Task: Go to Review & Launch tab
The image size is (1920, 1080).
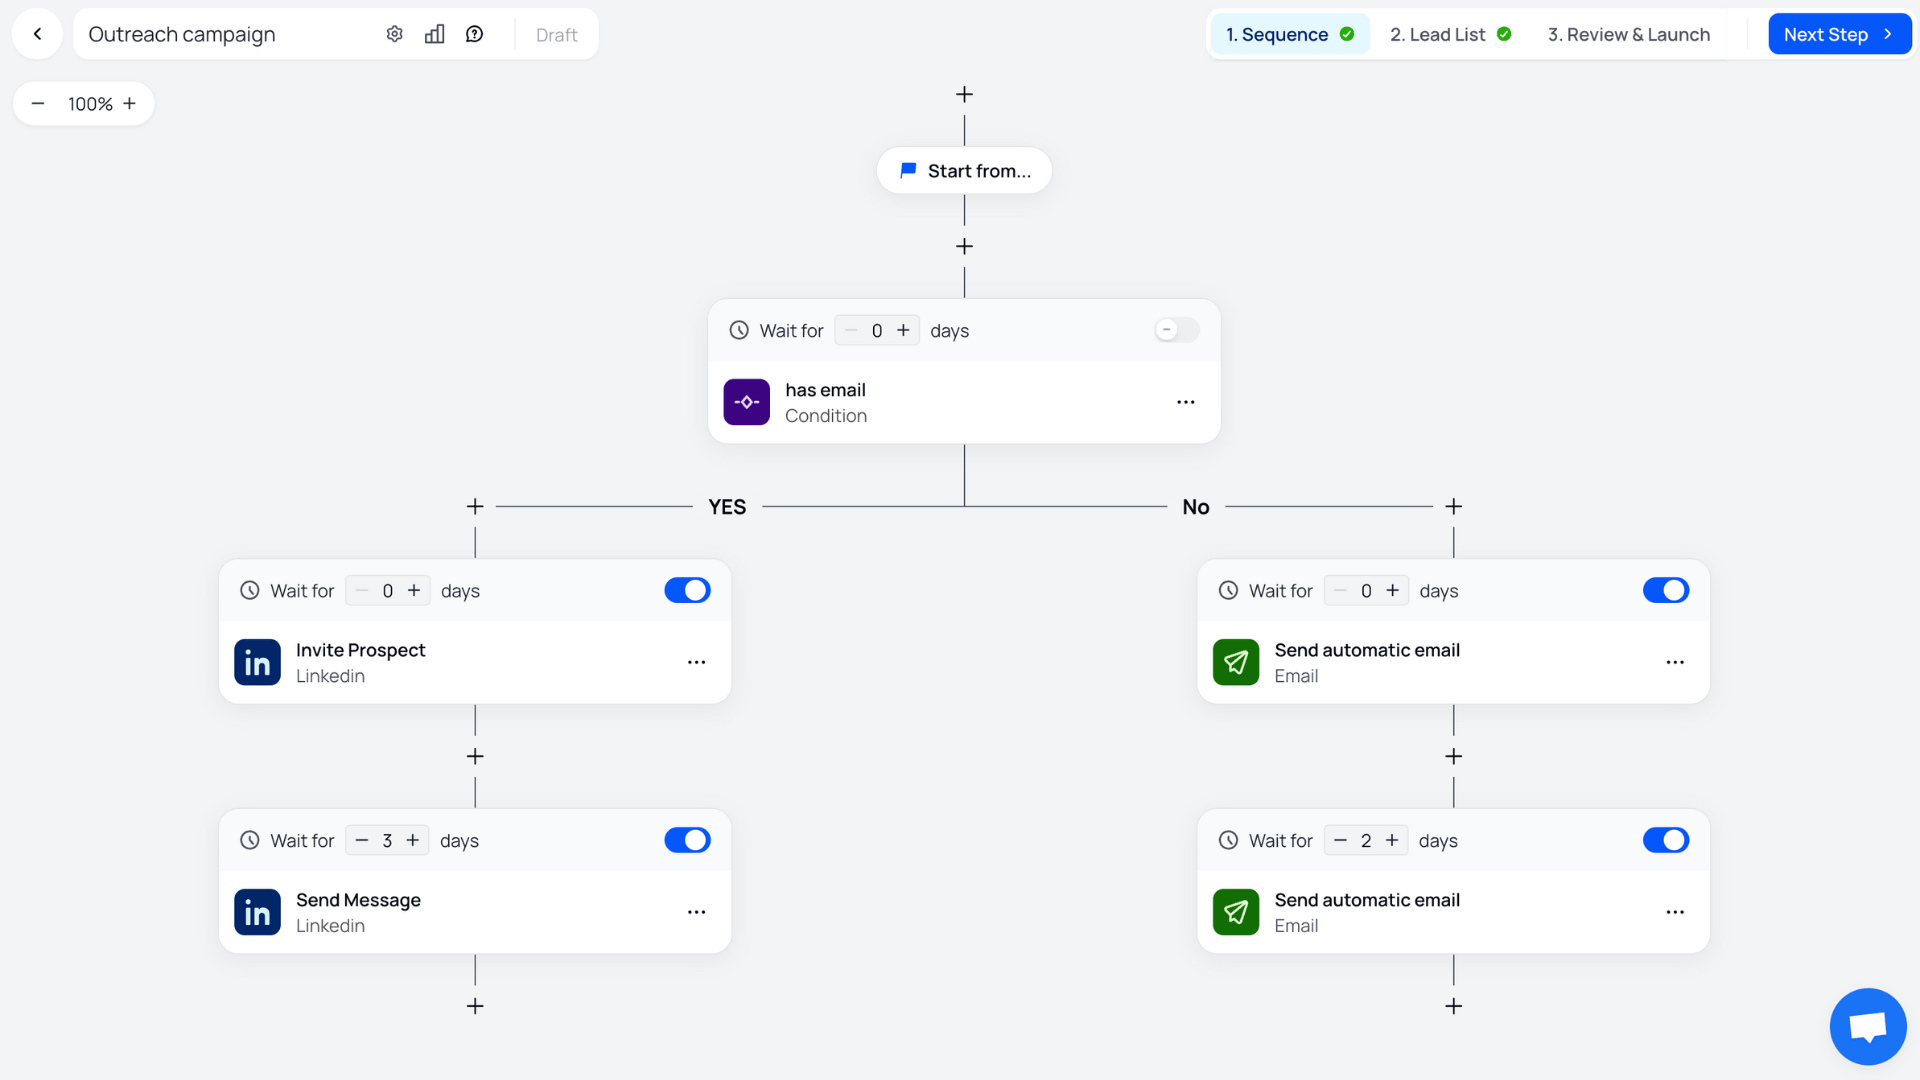Action: click(1628, 34)
